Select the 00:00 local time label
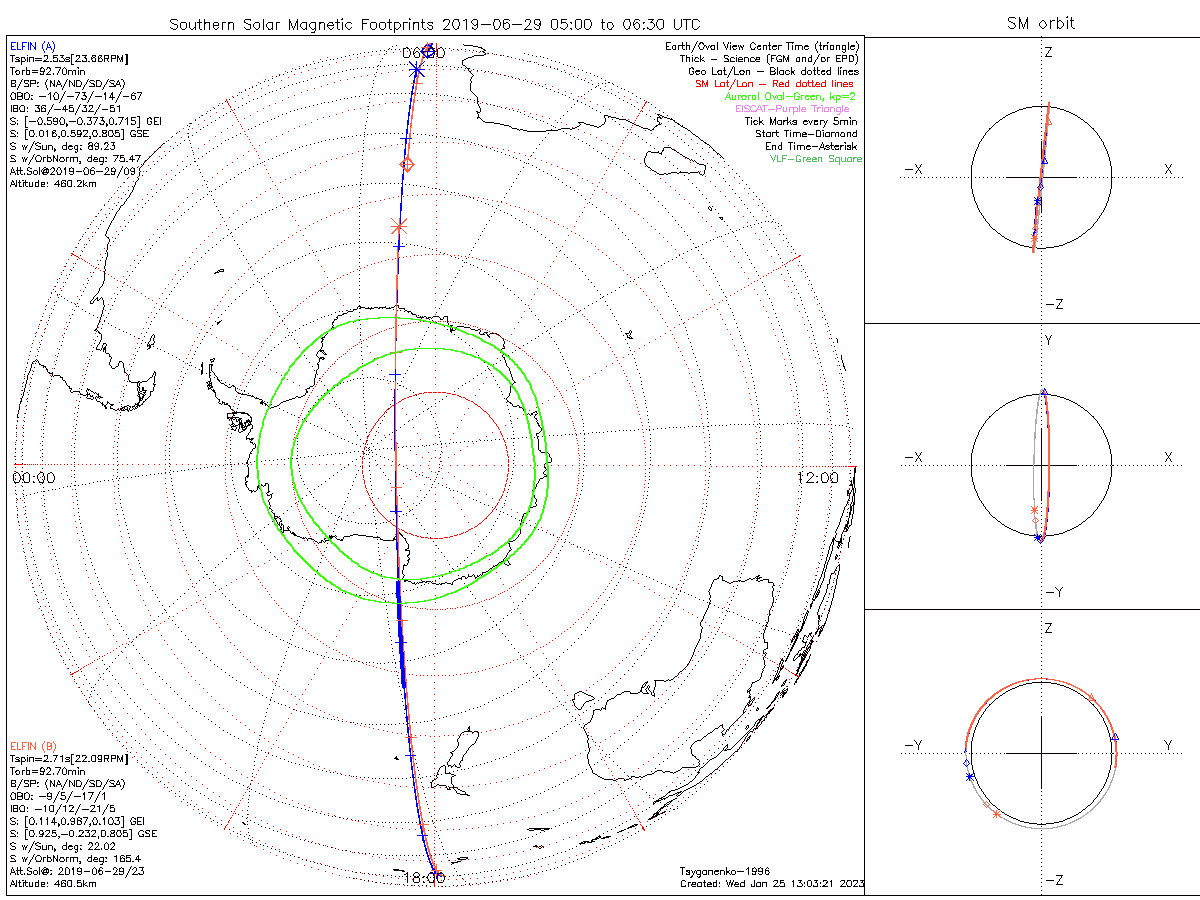 pyautogui.click(x=34, y=478)
